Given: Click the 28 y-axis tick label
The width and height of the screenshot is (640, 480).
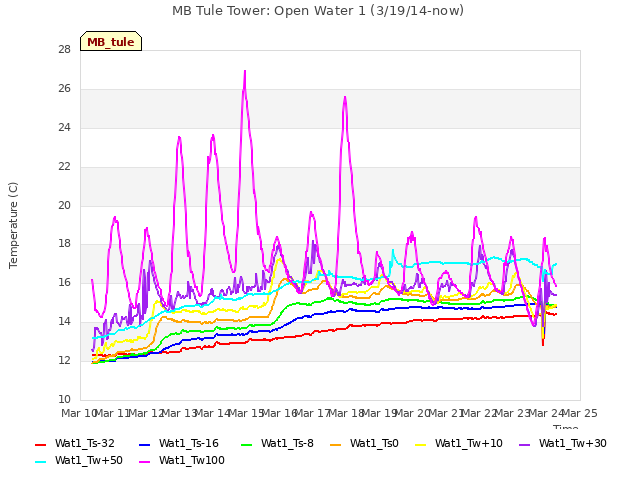Looking at the screenshot, I should click(64, 50).
